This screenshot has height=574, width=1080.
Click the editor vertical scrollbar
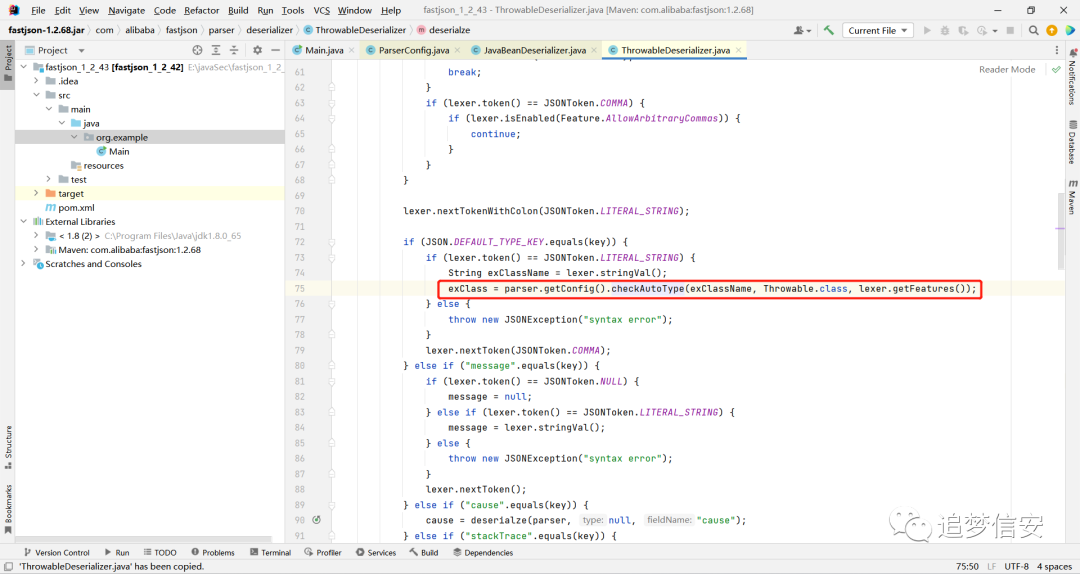tap(1061, 231)
